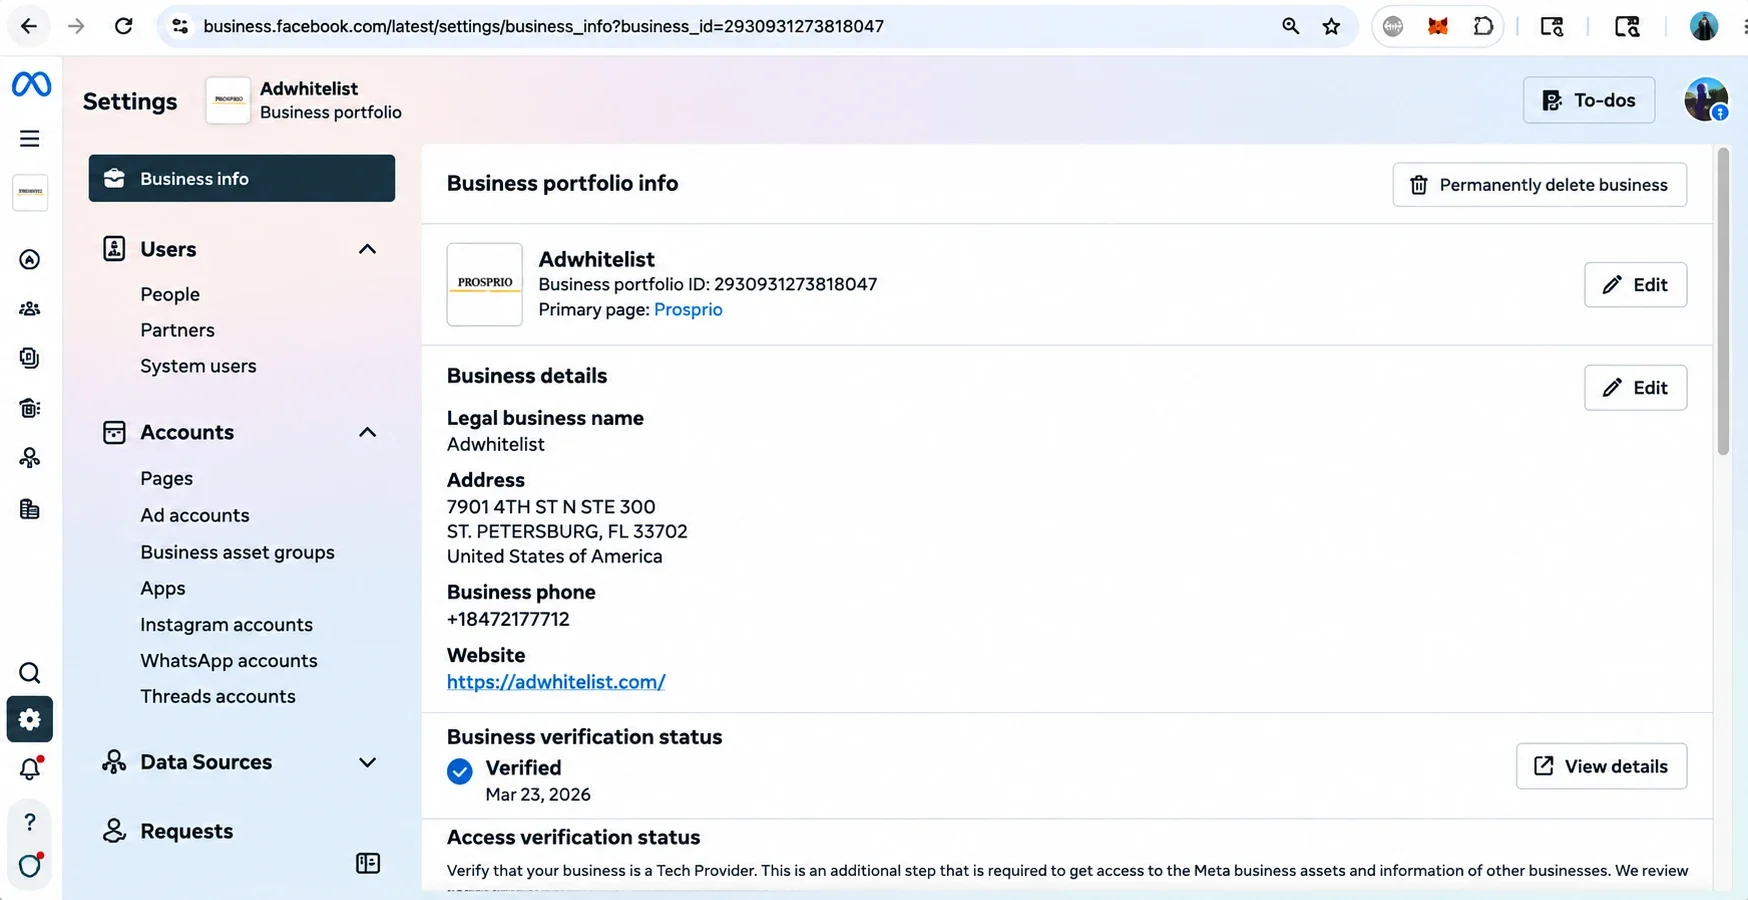Click Permanently delete business button

pyautogui.click(x=1539, y=185)
